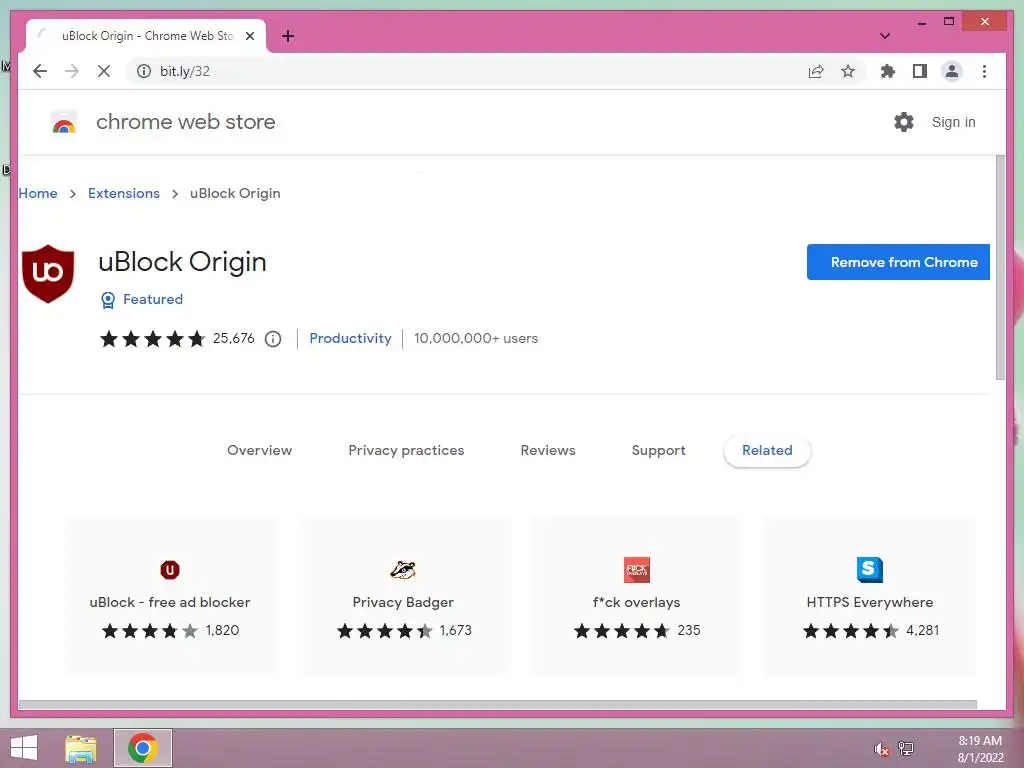
Task: Open File Explorer from taskbar
Action: tap(81, 749)
